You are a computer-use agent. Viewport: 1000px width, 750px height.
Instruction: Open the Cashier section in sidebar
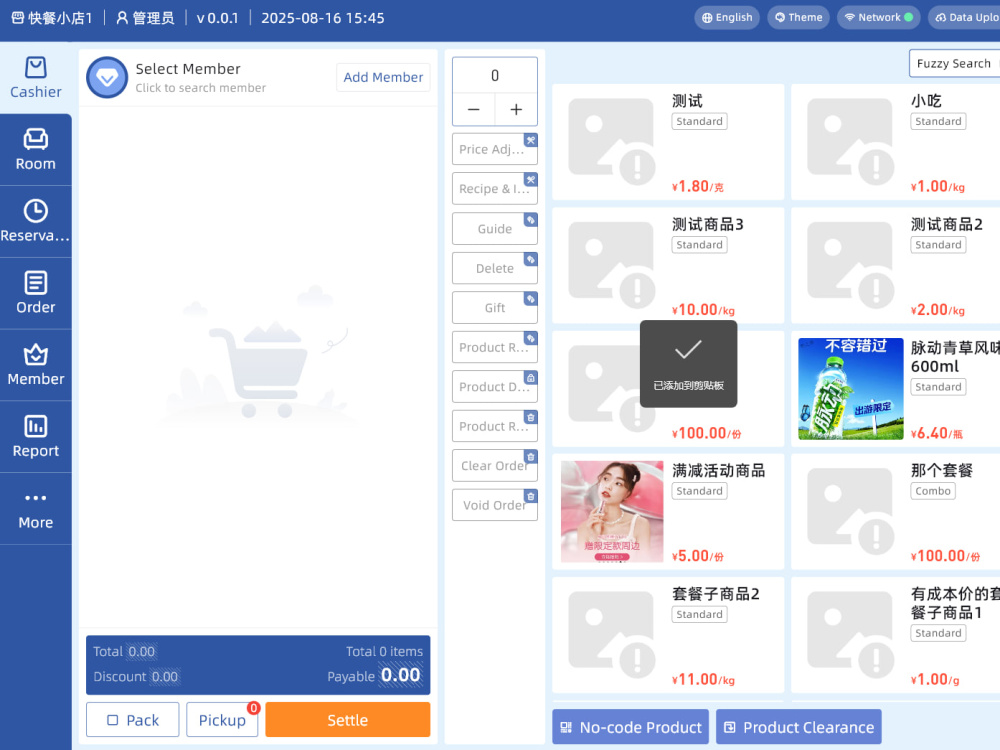(36, 78)
